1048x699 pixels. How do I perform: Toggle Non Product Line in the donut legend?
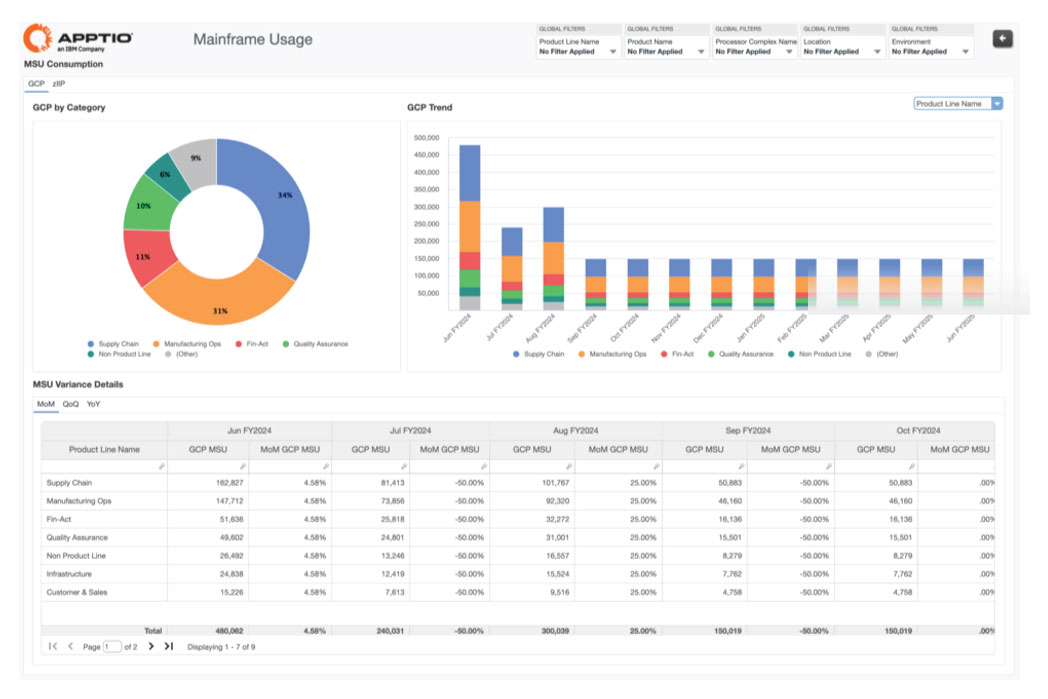pos(119,354)
